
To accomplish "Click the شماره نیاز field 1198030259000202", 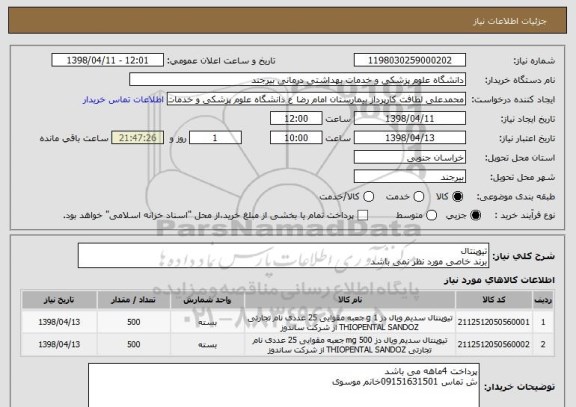I will [410, 60].
